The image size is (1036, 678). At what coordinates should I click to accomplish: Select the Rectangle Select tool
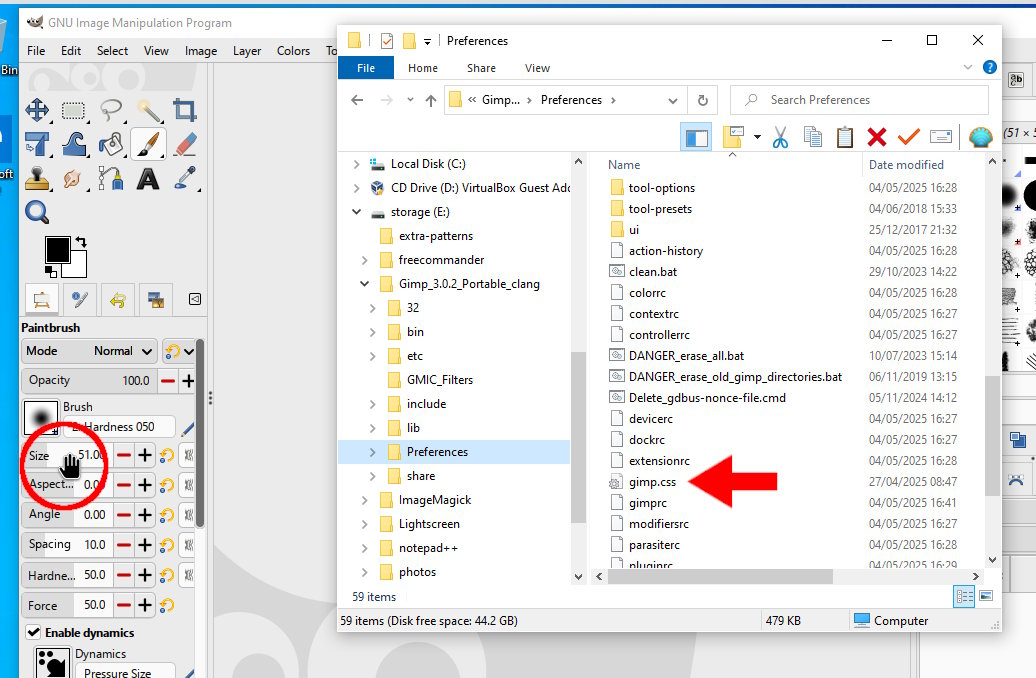point(73,110)
